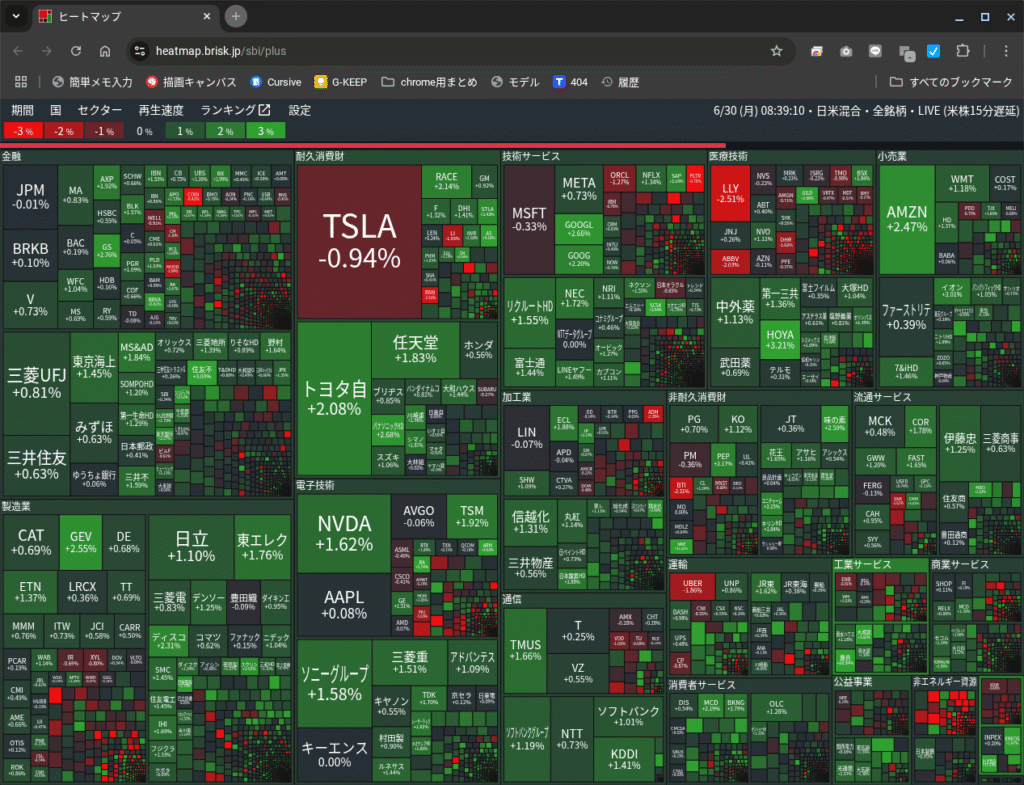
Task: Click the 電子技術 sector heading
Action: [315, 485]
